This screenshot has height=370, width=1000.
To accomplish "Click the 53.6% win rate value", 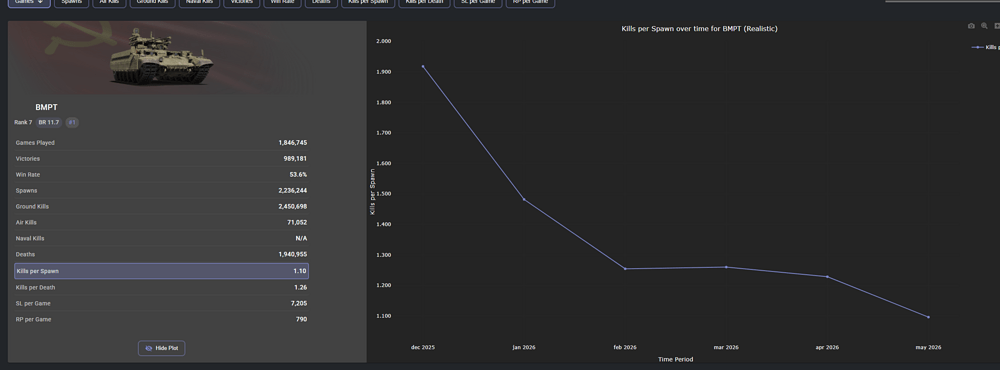I will pos(298,175).
